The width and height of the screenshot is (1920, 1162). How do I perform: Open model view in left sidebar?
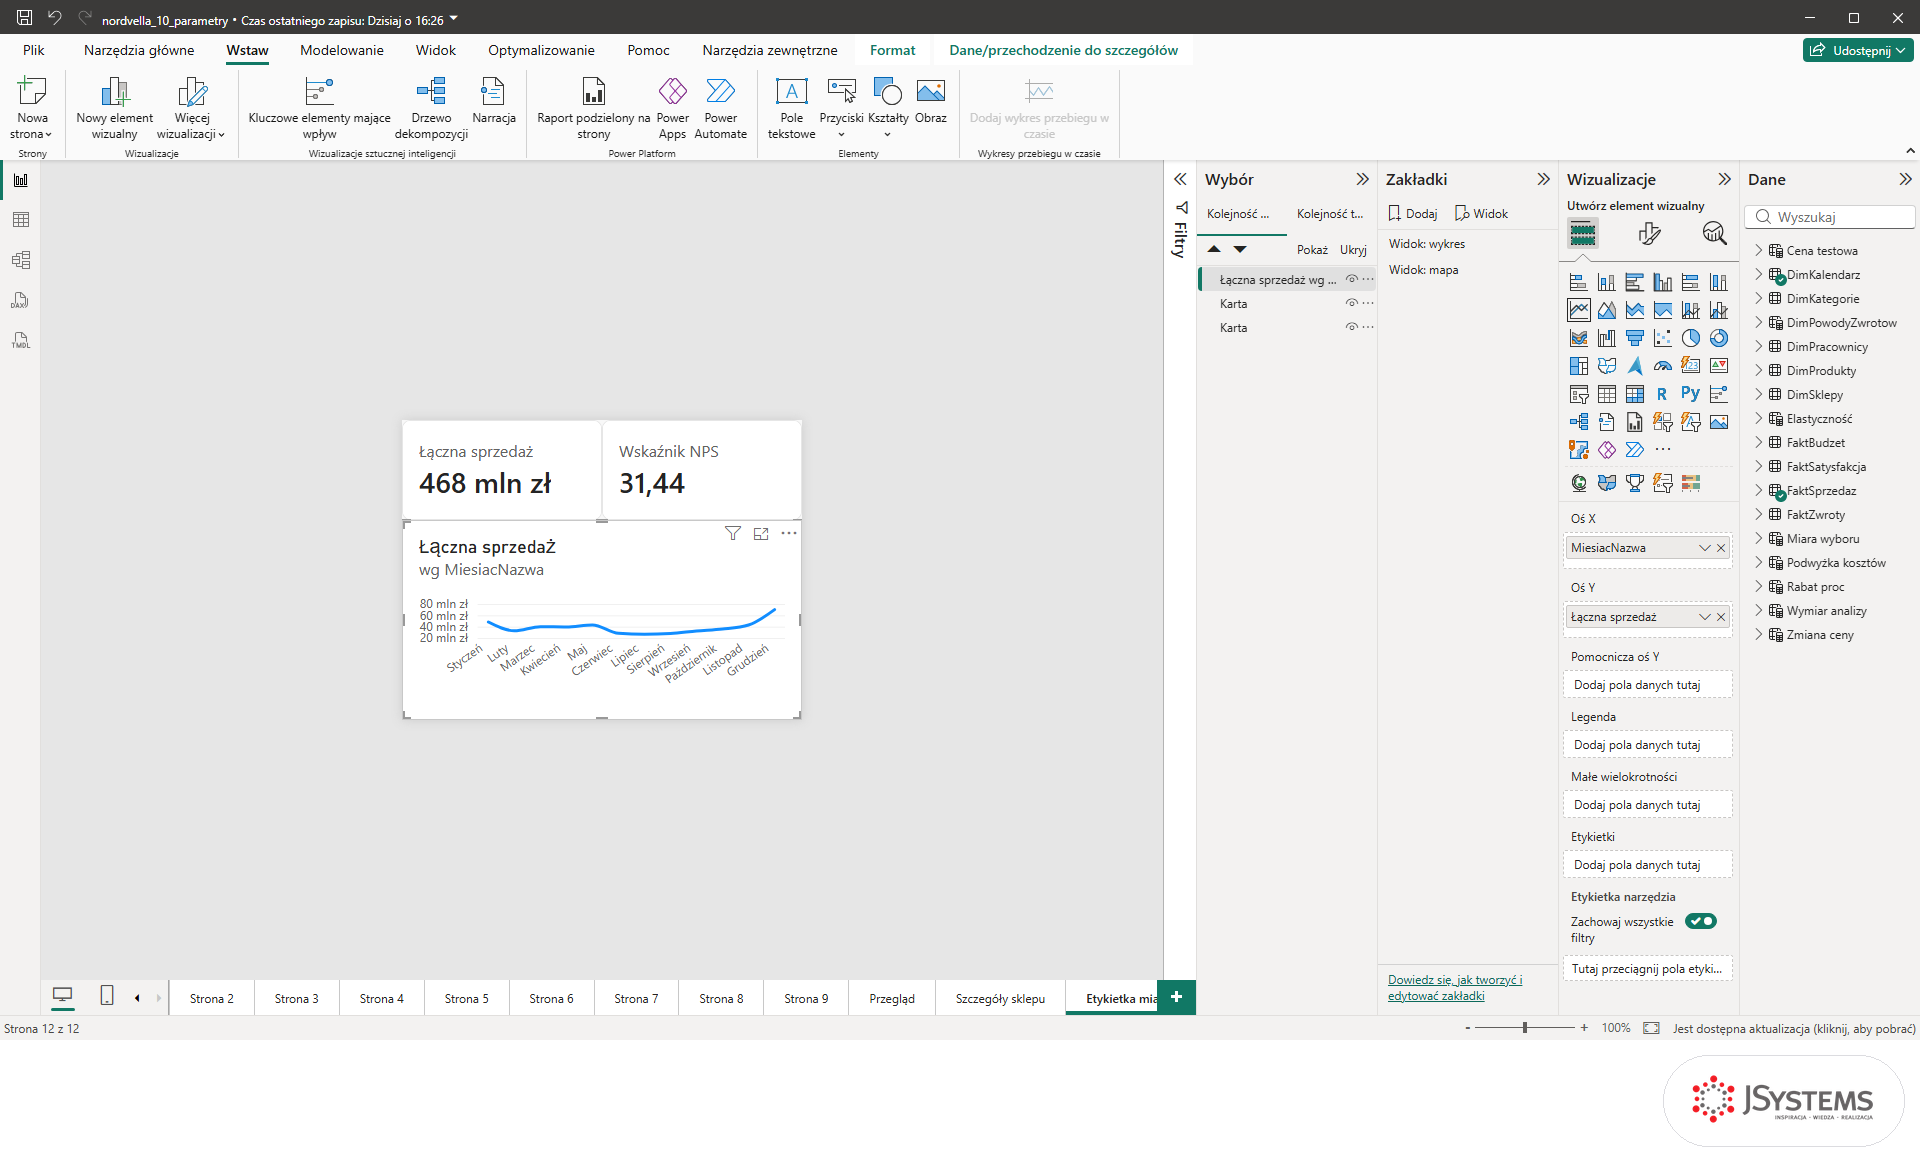pos(20,260)
